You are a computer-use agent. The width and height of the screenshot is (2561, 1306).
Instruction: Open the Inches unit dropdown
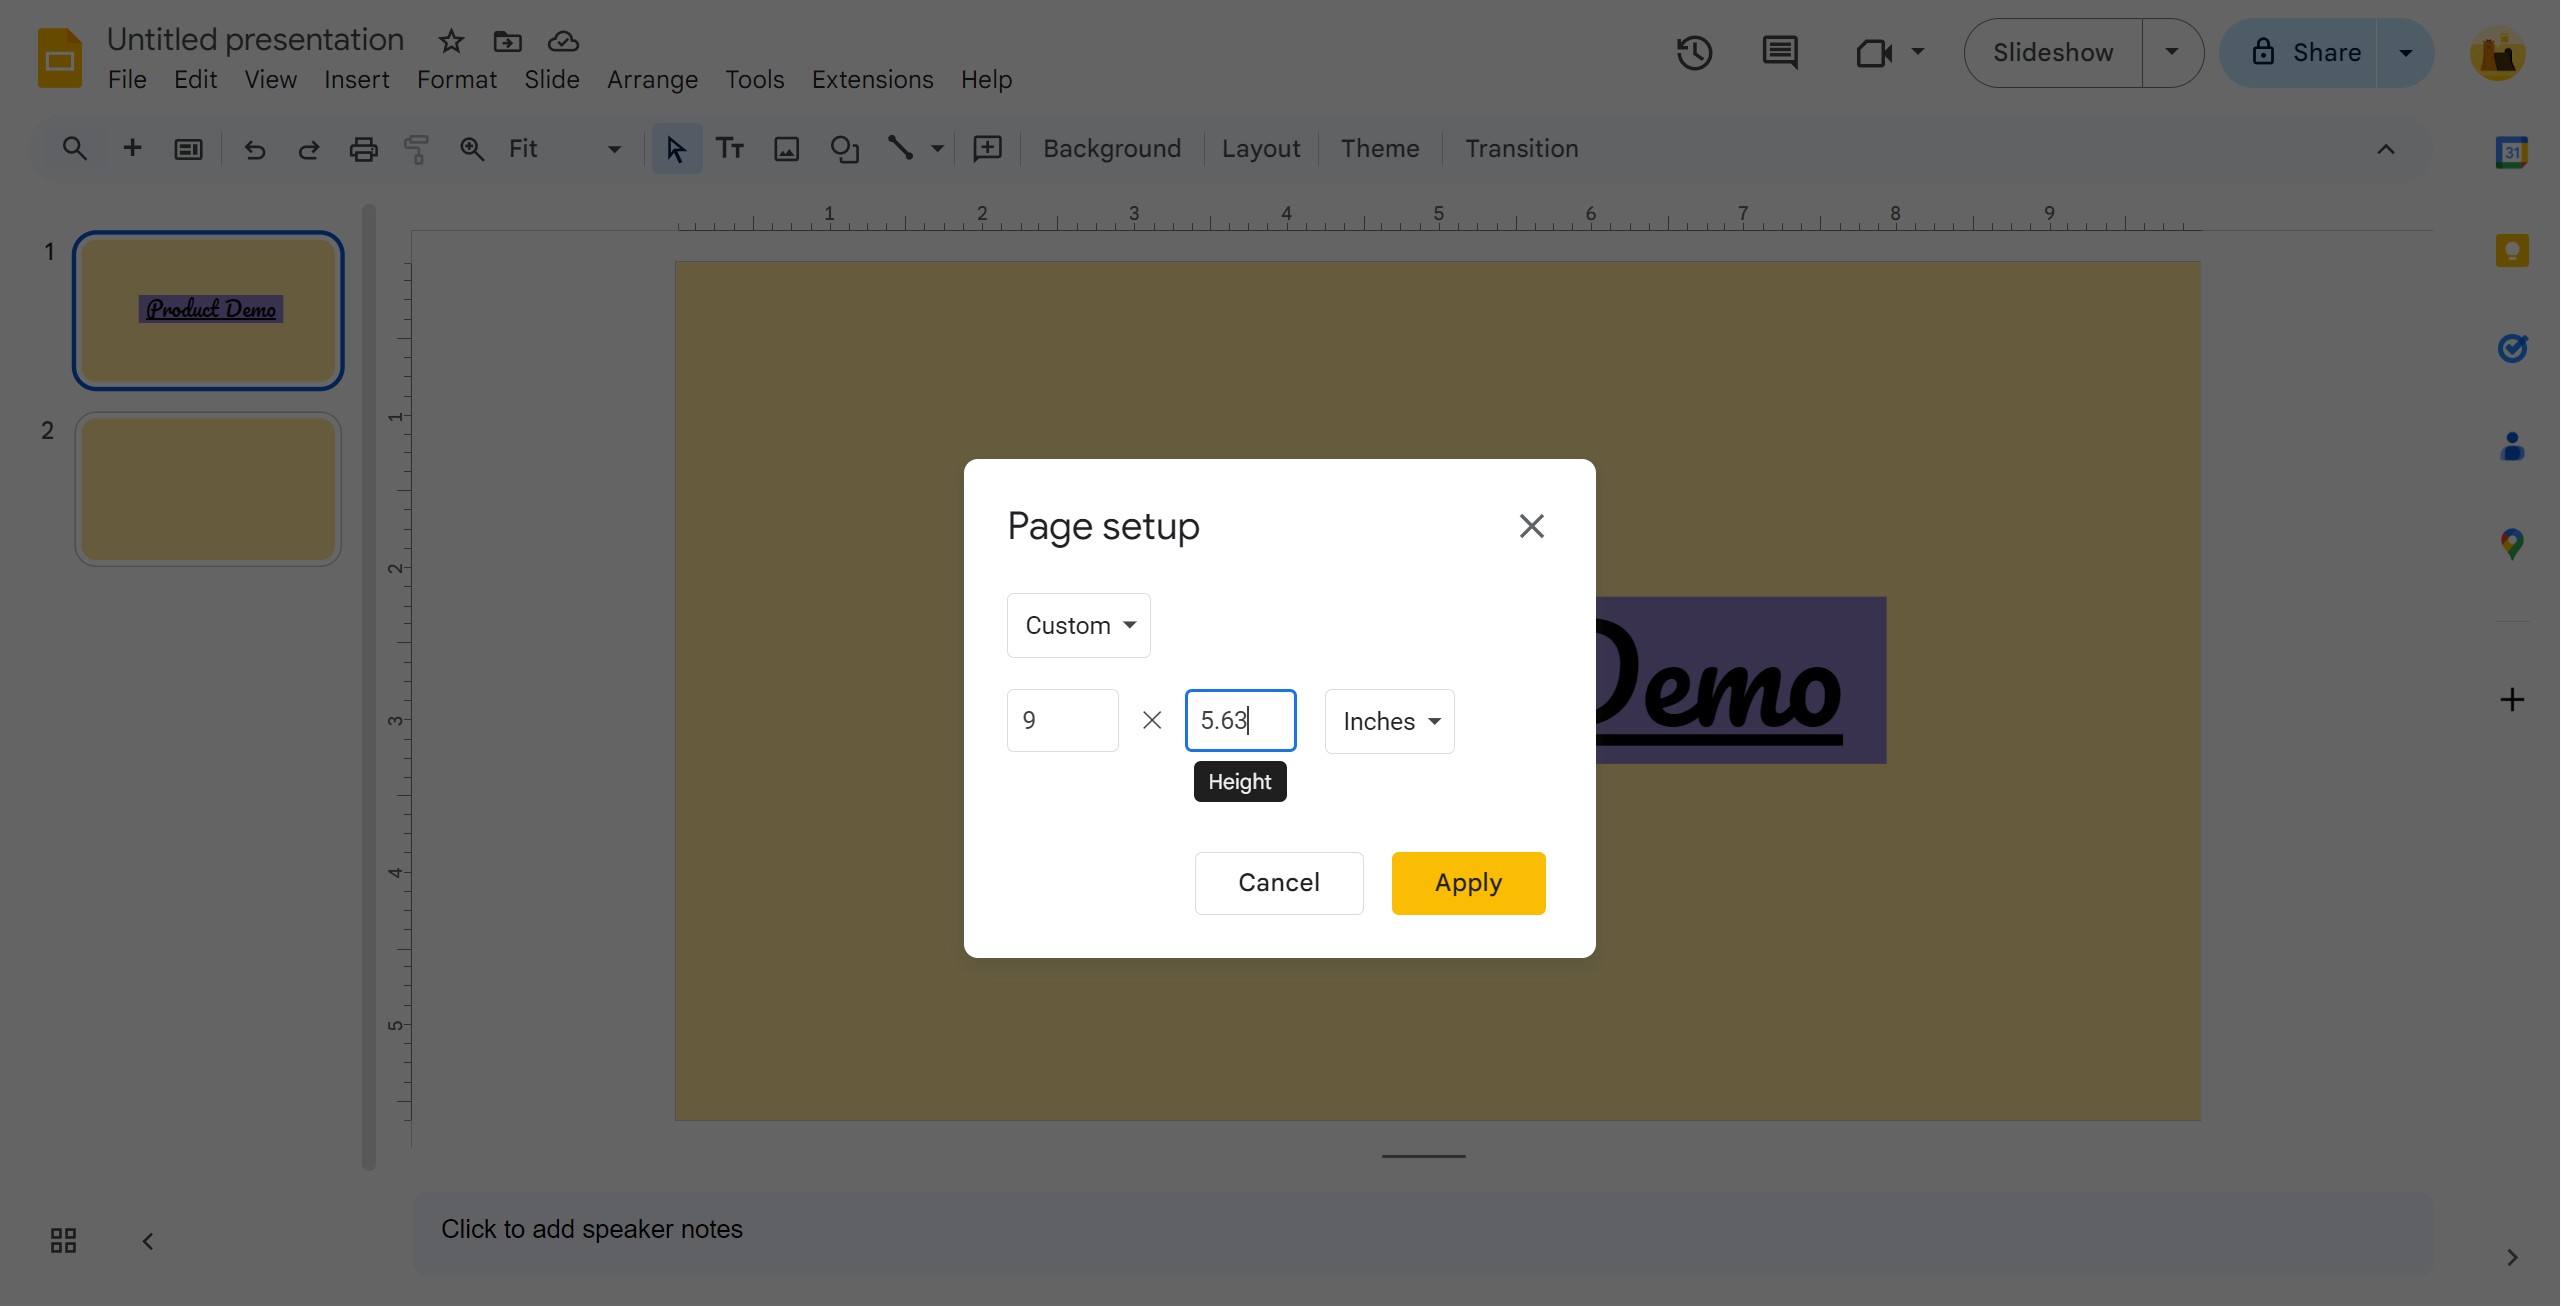[1390, 721]
